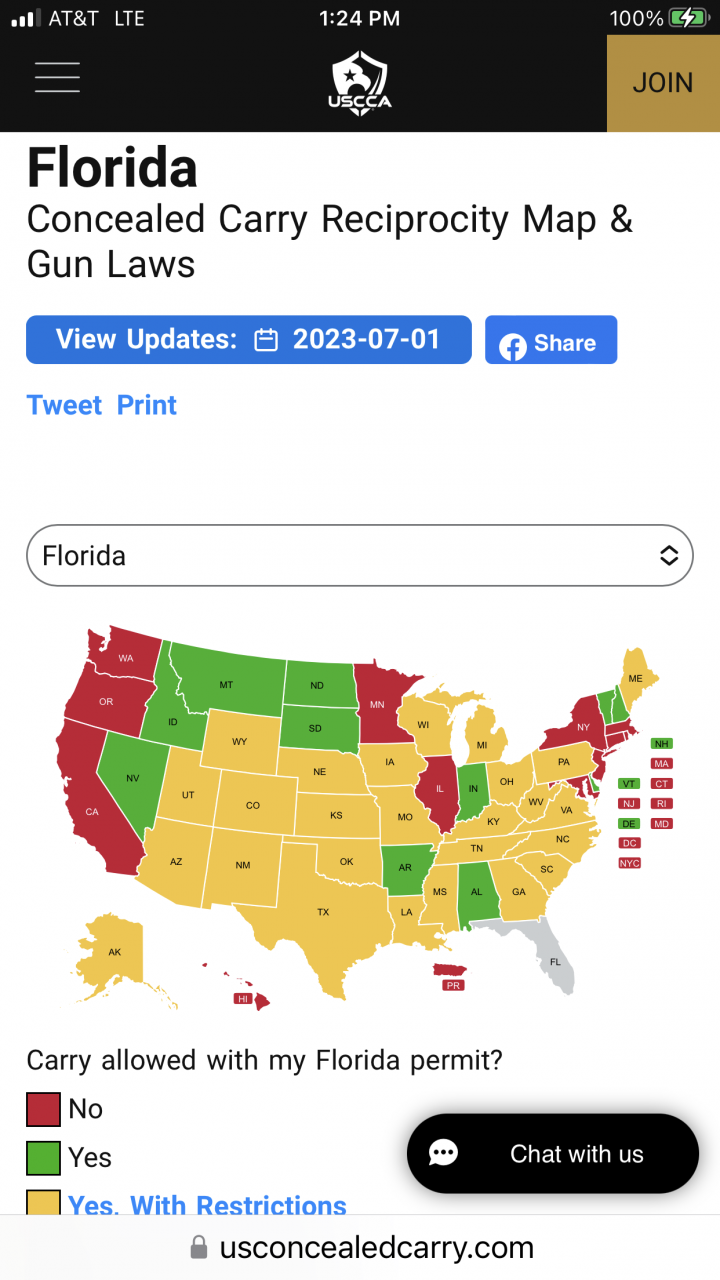Image resolution: width=720 pixels, height=1280 pixels.
Task: Tap the cellular signal bars icon
Action: (x=26, y=18)
